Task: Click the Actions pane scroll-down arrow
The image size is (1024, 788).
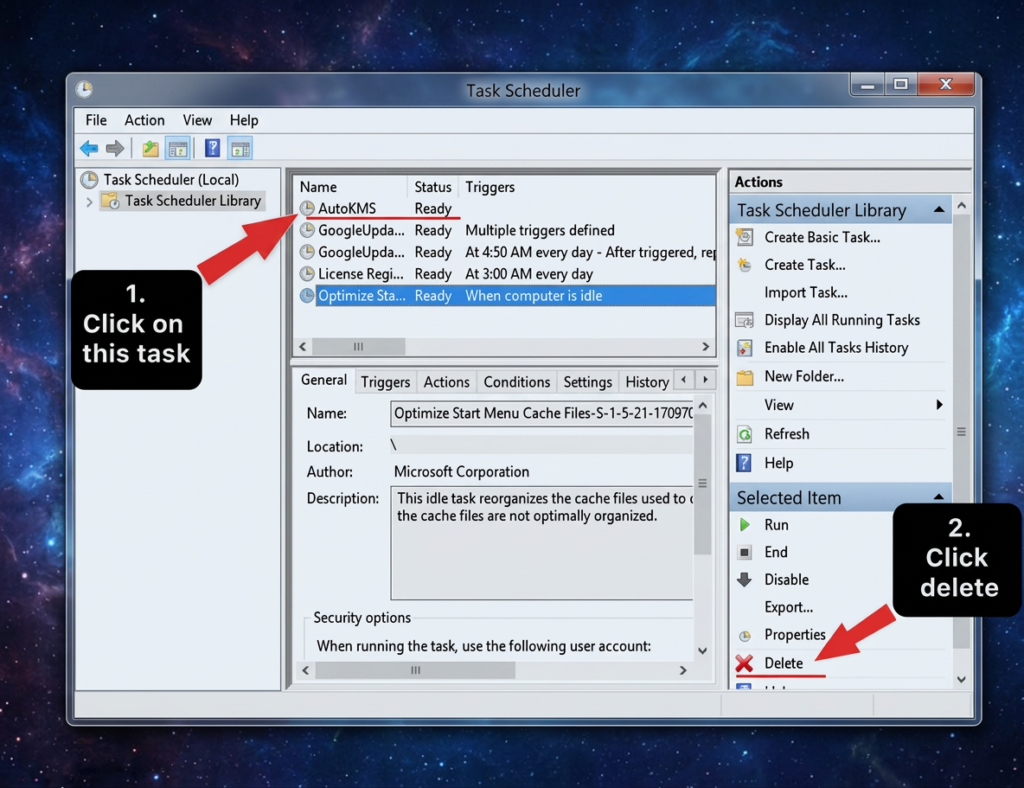Action: (x=961, y=679)
